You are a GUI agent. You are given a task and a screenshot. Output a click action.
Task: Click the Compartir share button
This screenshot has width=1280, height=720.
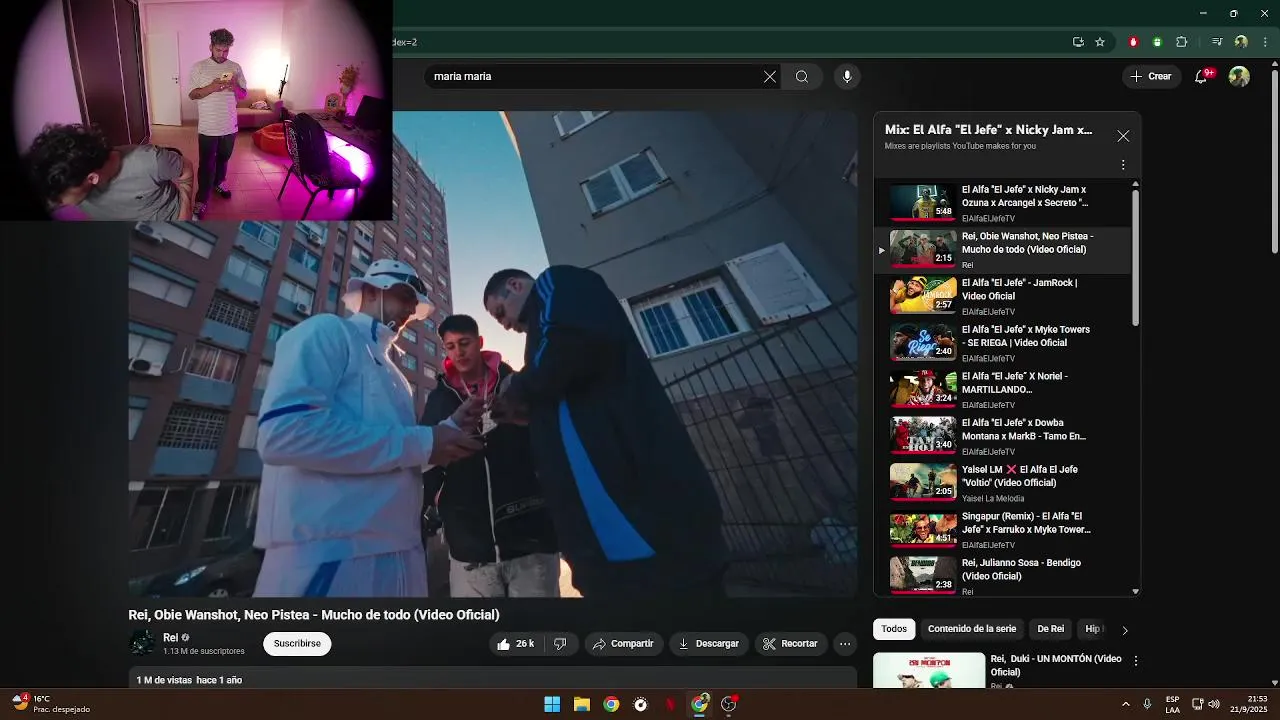(622, 644)
